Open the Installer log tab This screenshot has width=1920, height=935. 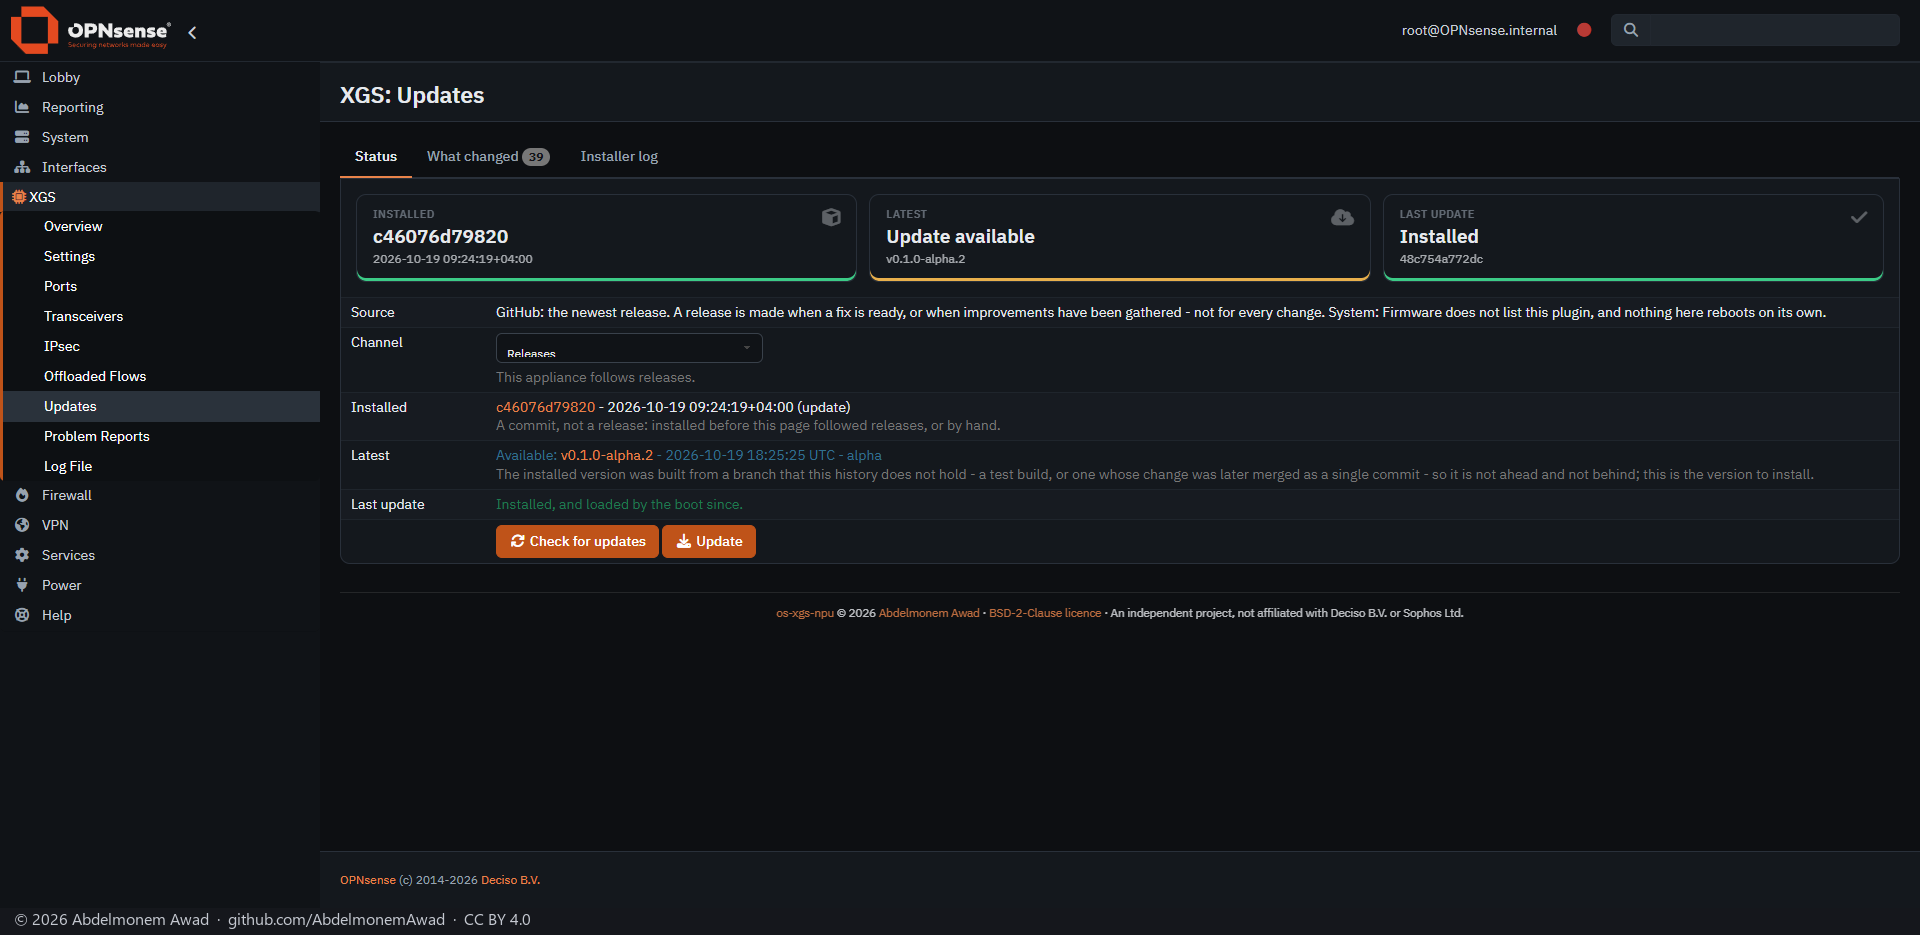tap(619, 156)
